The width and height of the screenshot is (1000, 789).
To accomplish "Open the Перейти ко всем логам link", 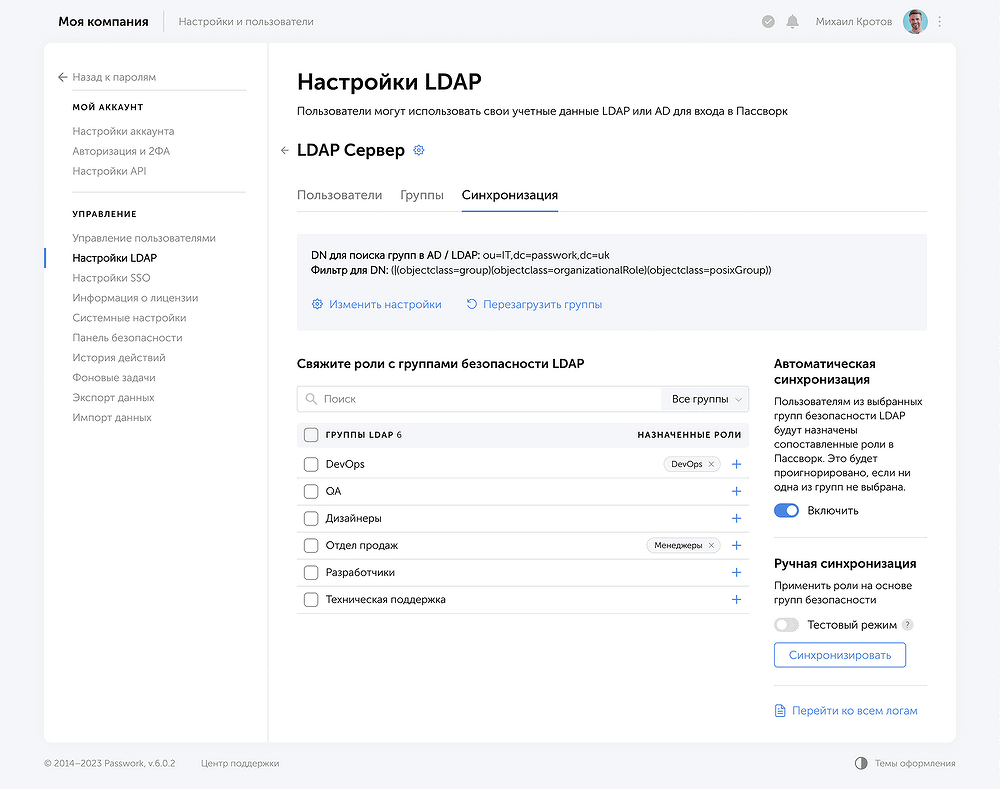I will pos(853,711).
